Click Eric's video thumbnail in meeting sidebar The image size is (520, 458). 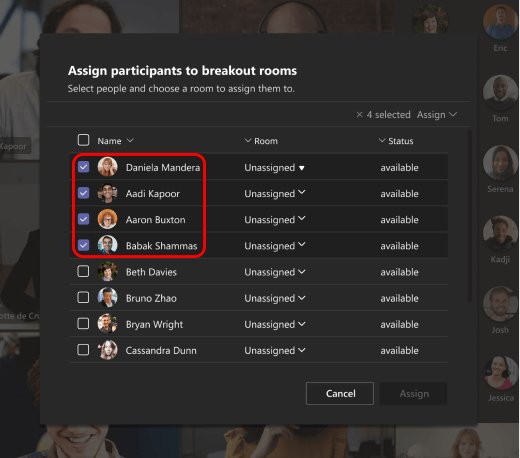[500, 22]
